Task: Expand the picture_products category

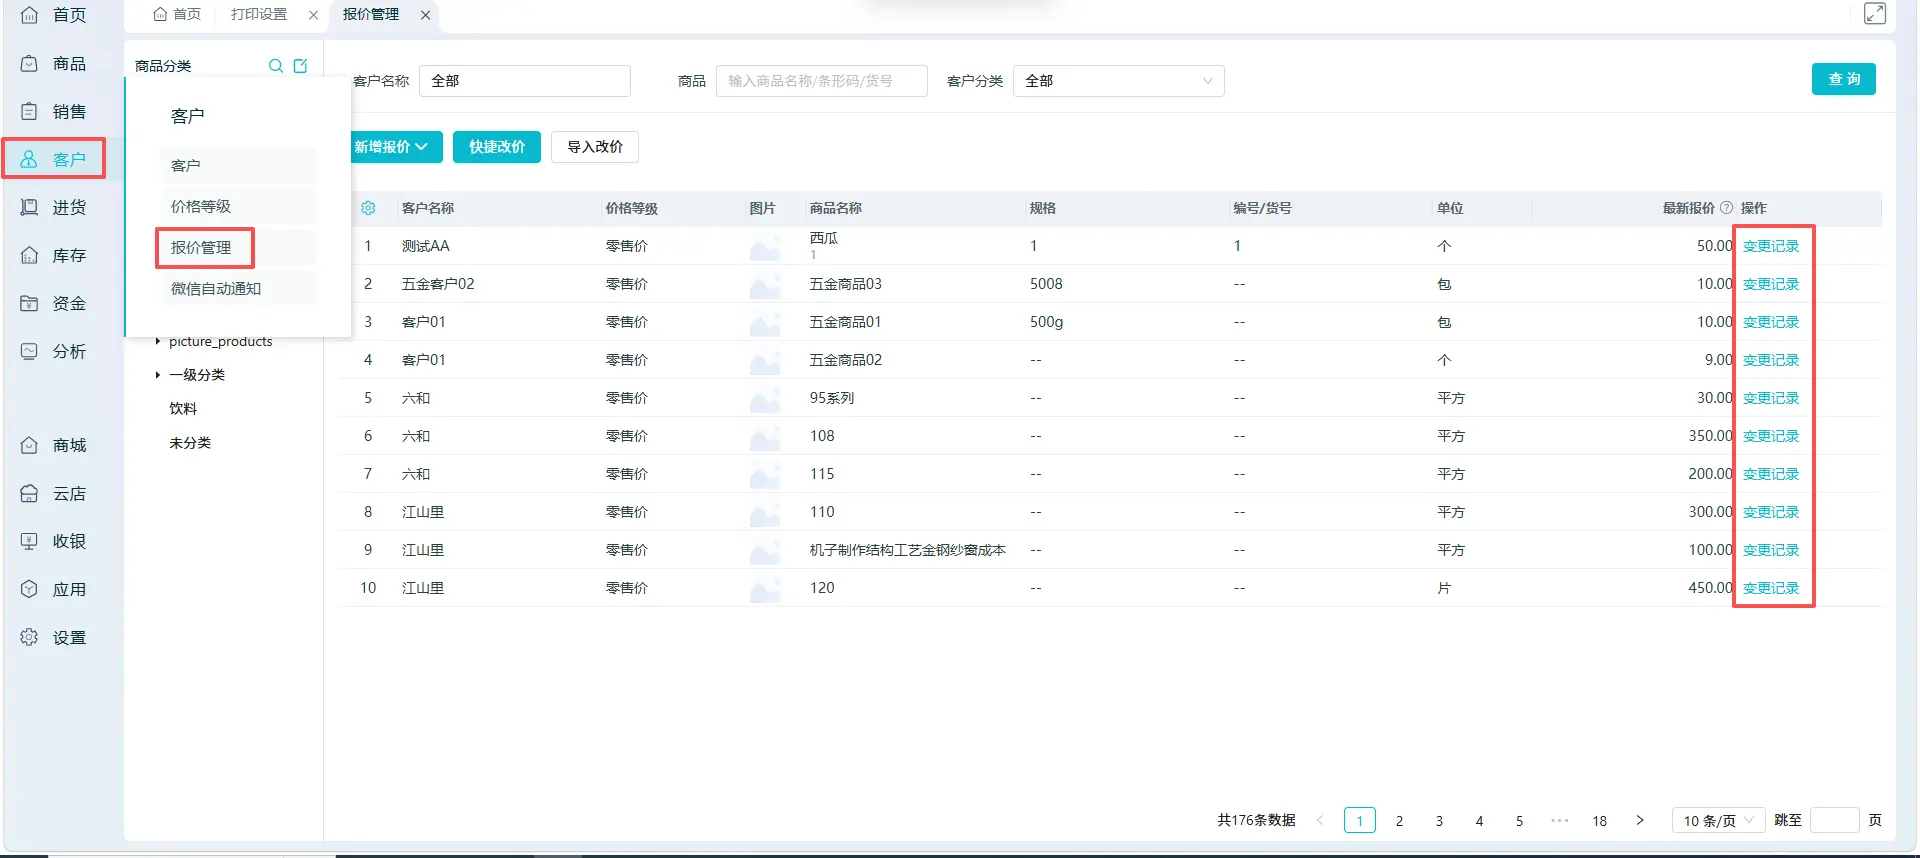Action: 158,341
